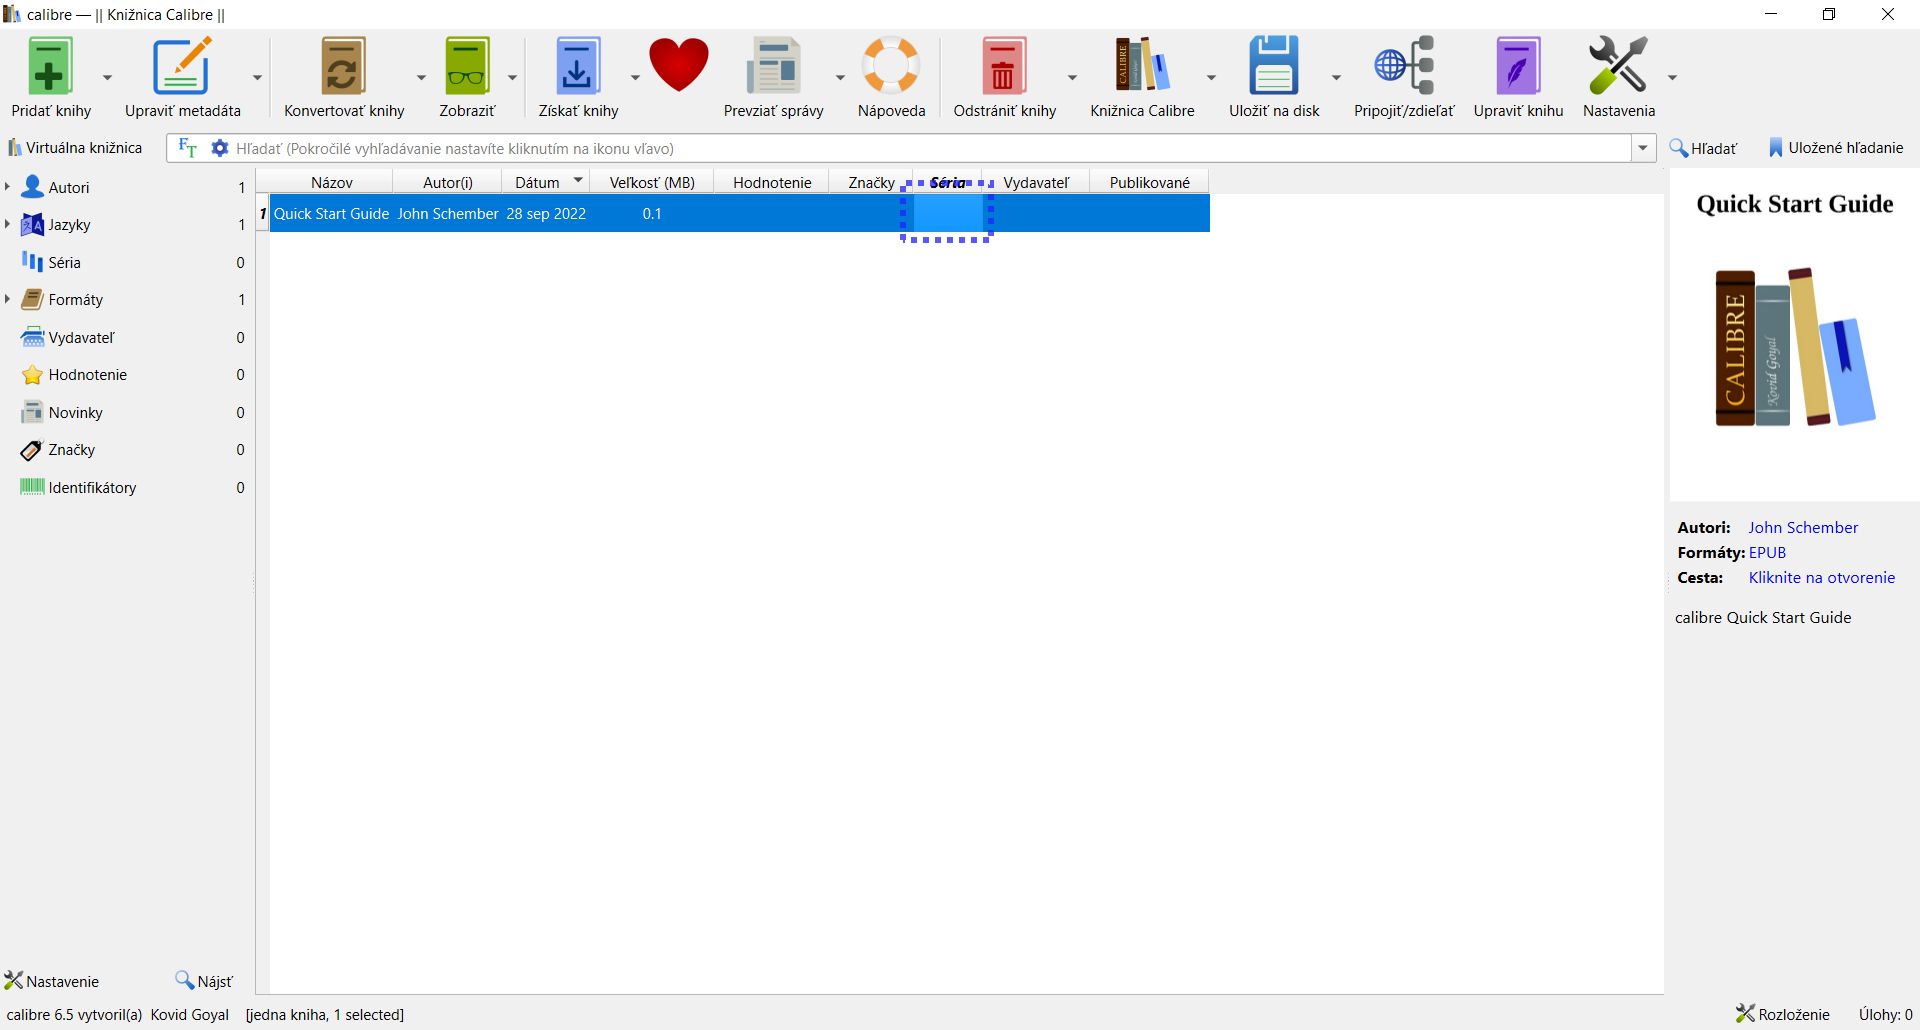The width and height of the screenshot is (1920, 1030).
Task: Open search history dropdown
Action: pyautogui.click(x=1643, y=148)
